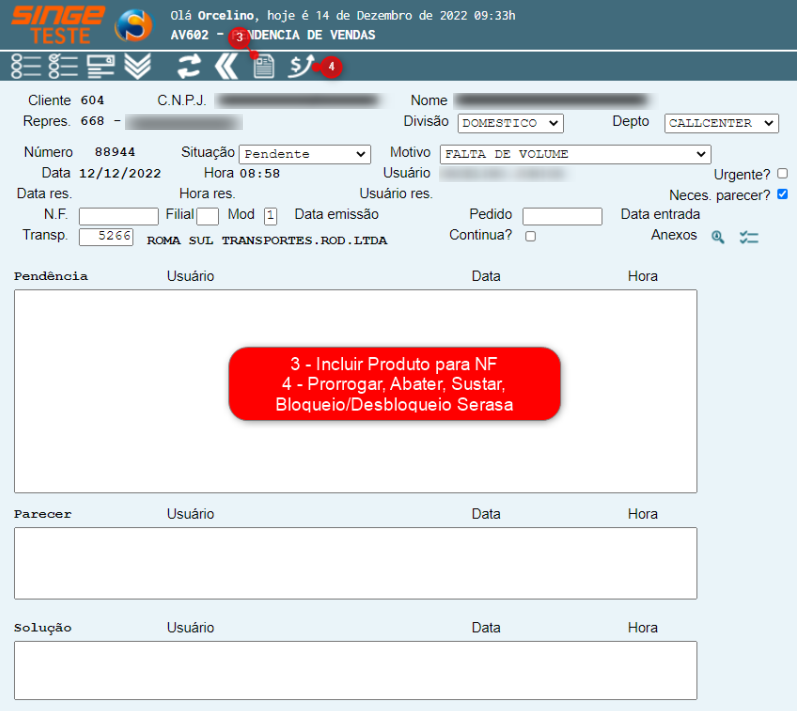Open the Situação dropdown showing Pendente
Screen dimensions: 797x711
[305, 154]
